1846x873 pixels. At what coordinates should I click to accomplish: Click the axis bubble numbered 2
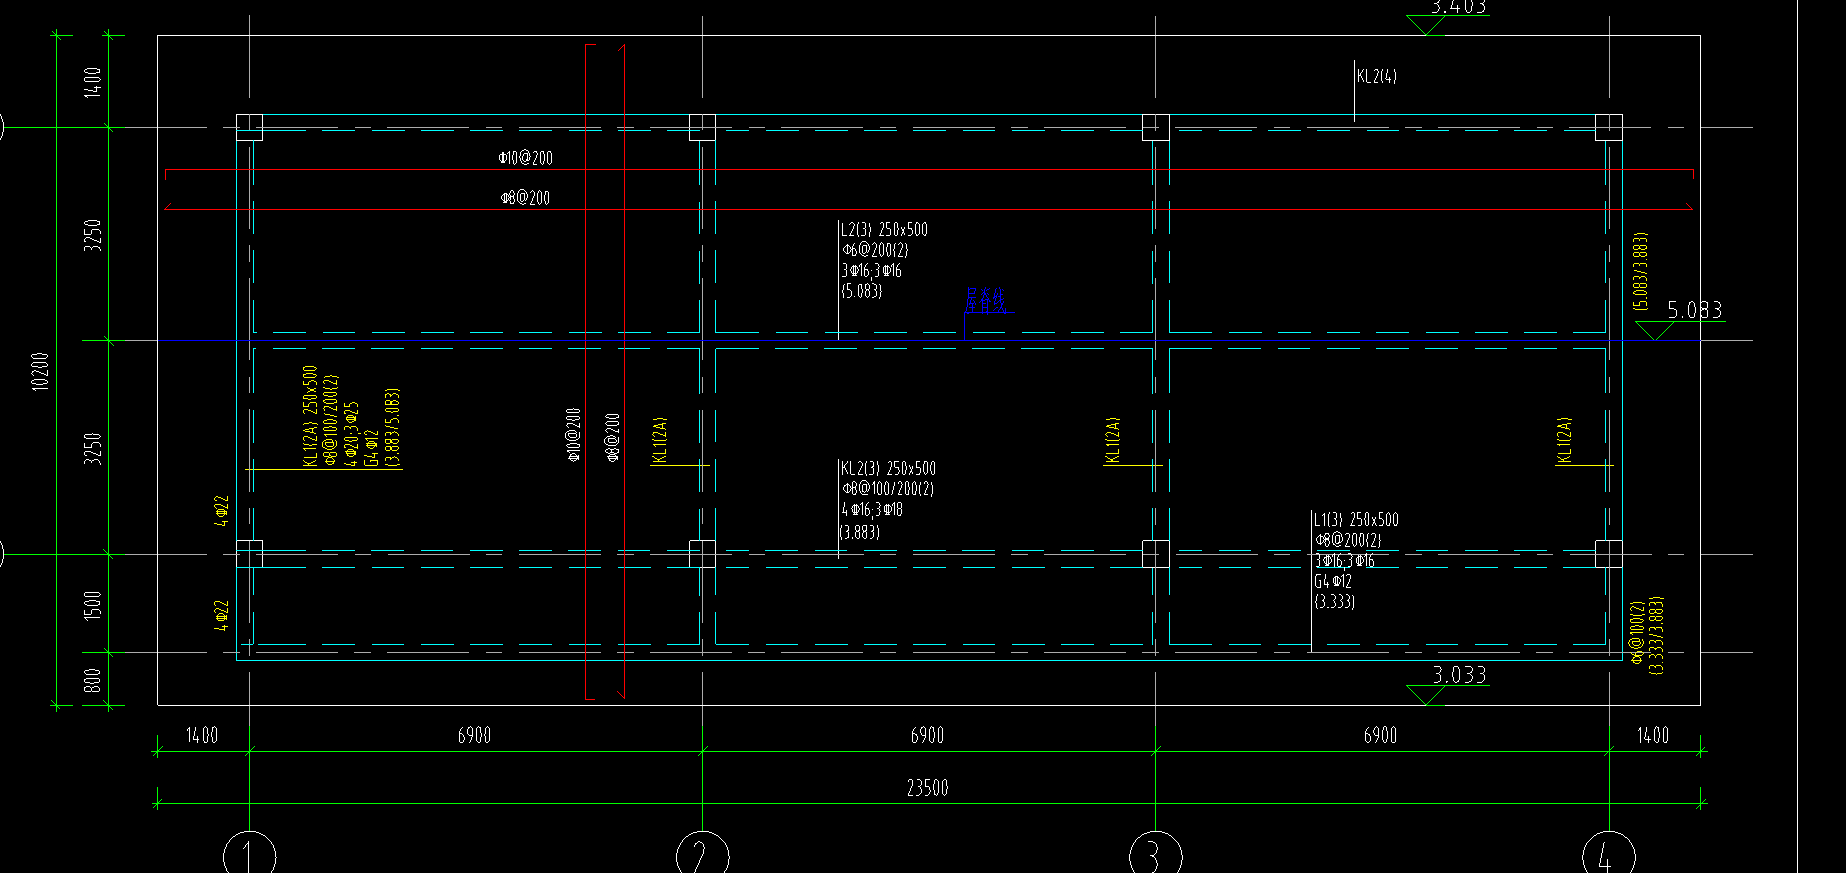click(x=703, y=856)
